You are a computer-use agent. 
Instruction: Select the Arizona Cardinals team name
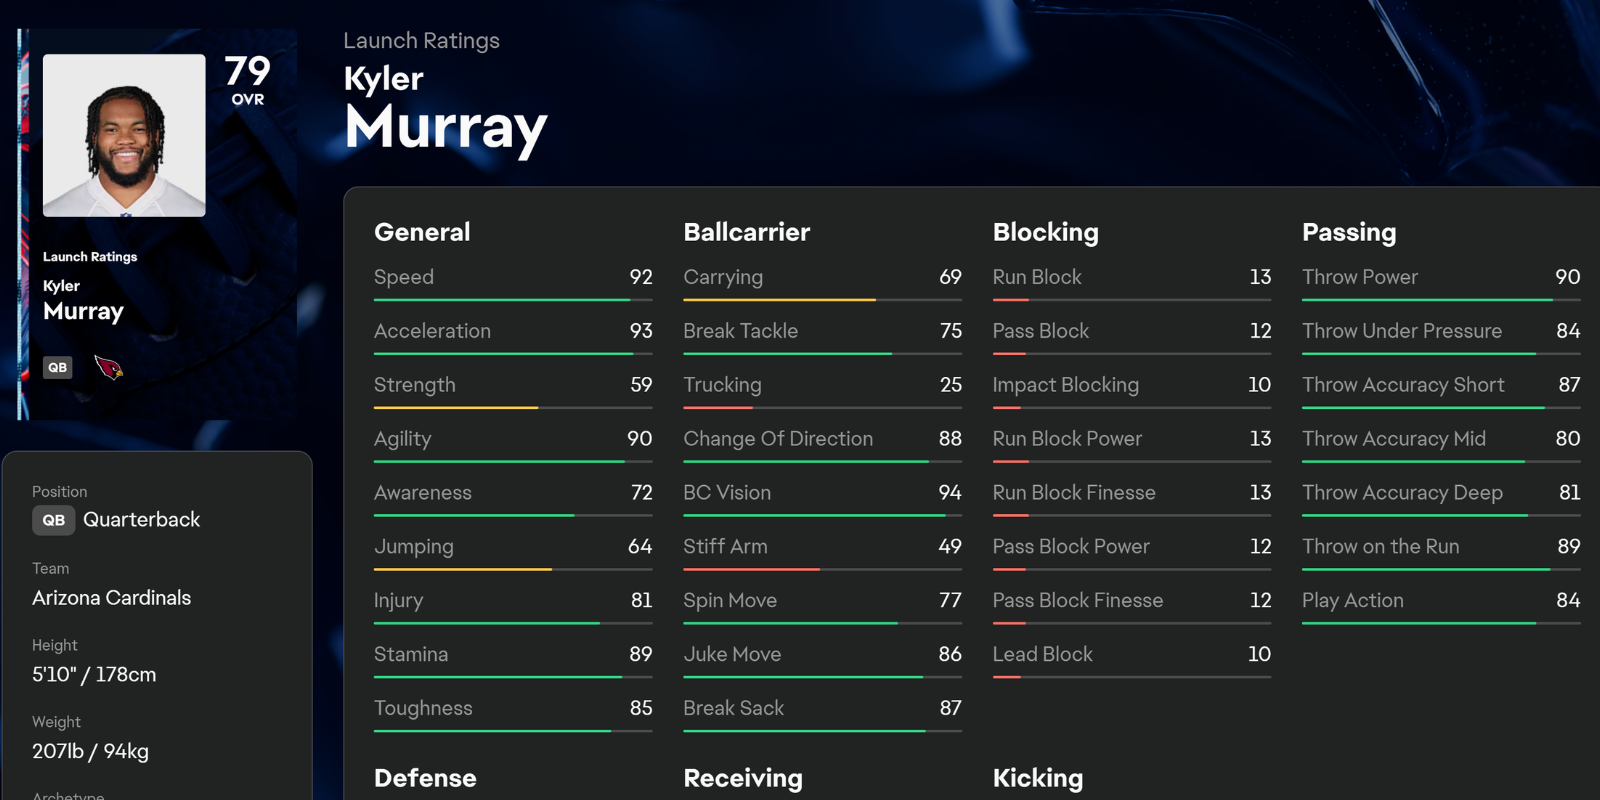pos(111,598)
